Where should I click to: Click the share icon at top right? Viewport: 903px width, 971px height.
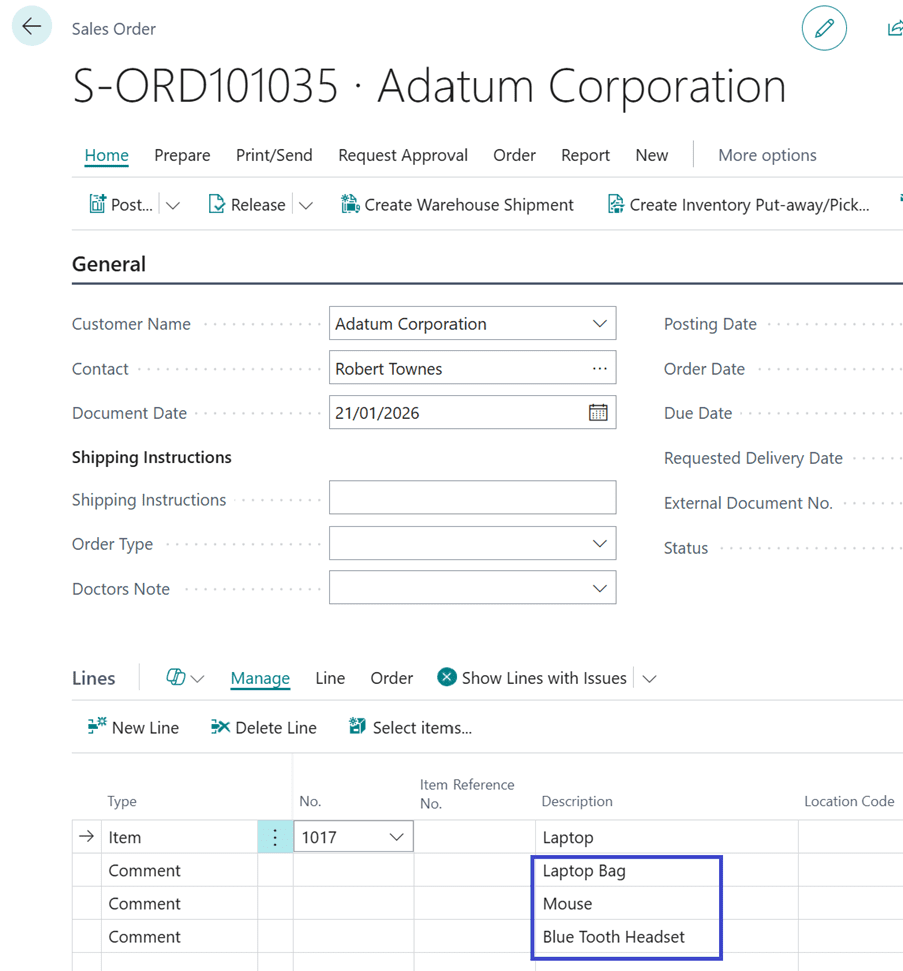coord(895,29)
